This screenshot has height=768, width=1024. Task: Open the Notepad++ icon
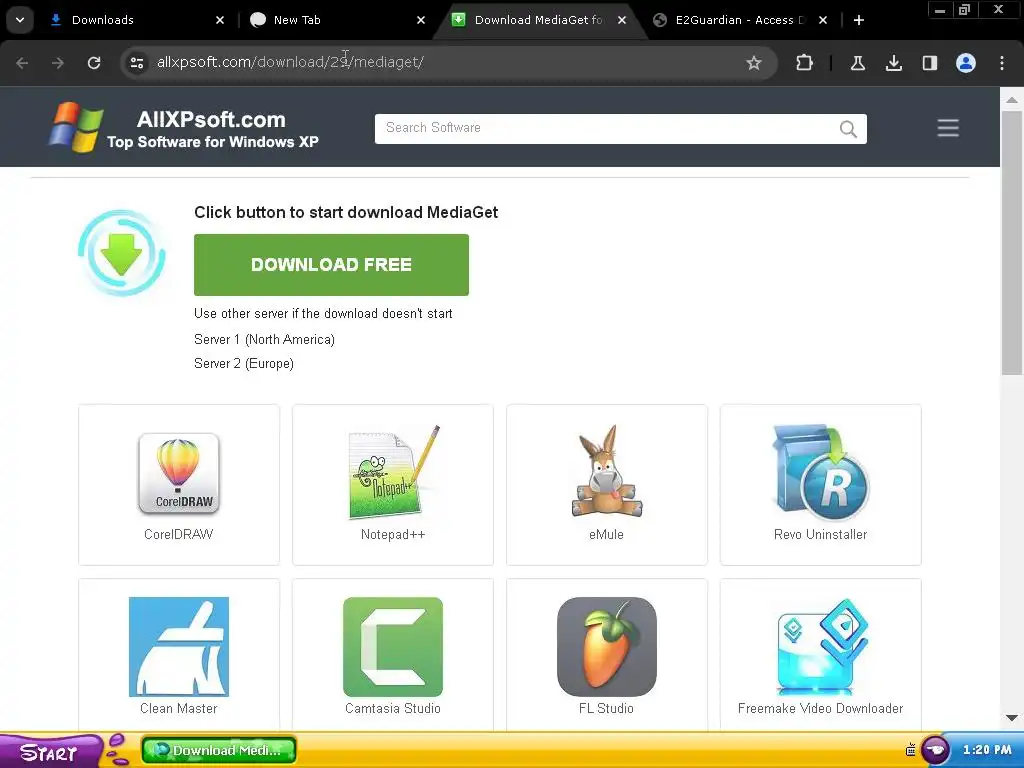[393, 473]
